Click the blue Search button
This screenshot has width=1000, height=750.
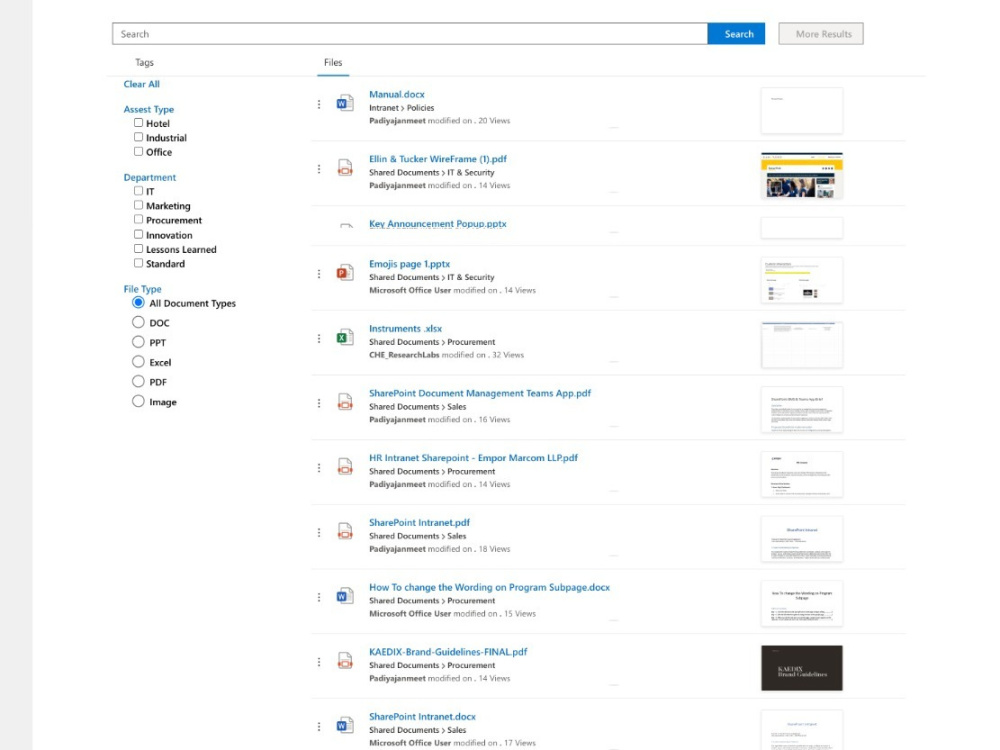[736, 34]
